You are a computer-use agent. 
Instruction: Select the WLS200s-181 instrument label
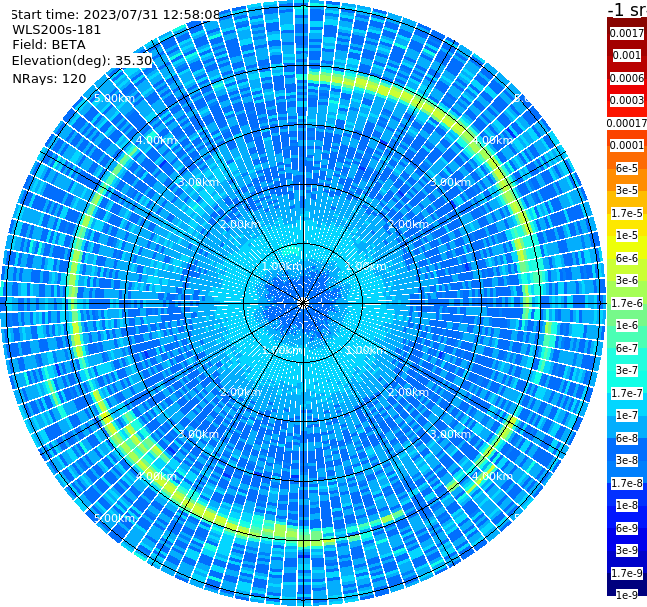pyautogui.click(x=57, y=30)
